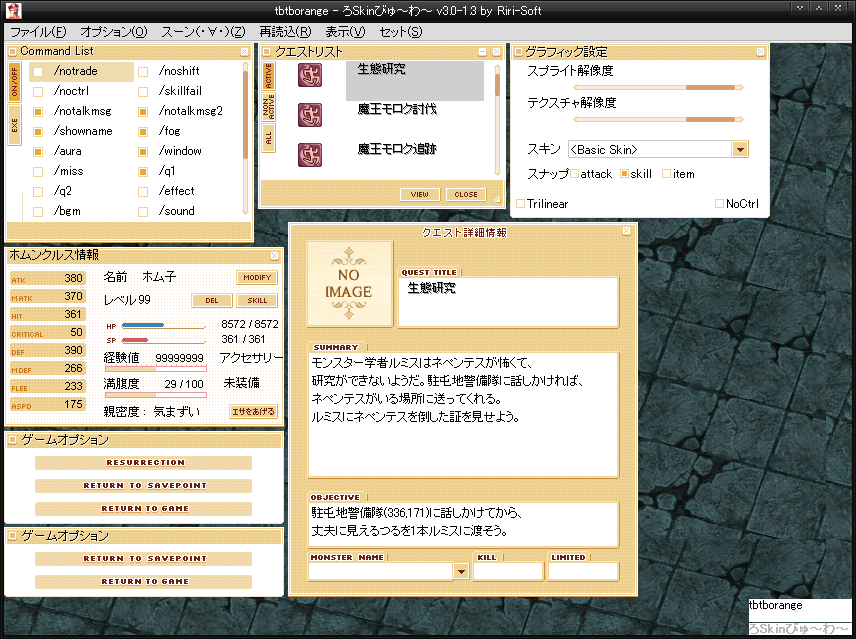The image size is (856, 639).
Task: Switch to the ACTIVE quest tab
Action: pyautogui.click(x=268, y=75)
